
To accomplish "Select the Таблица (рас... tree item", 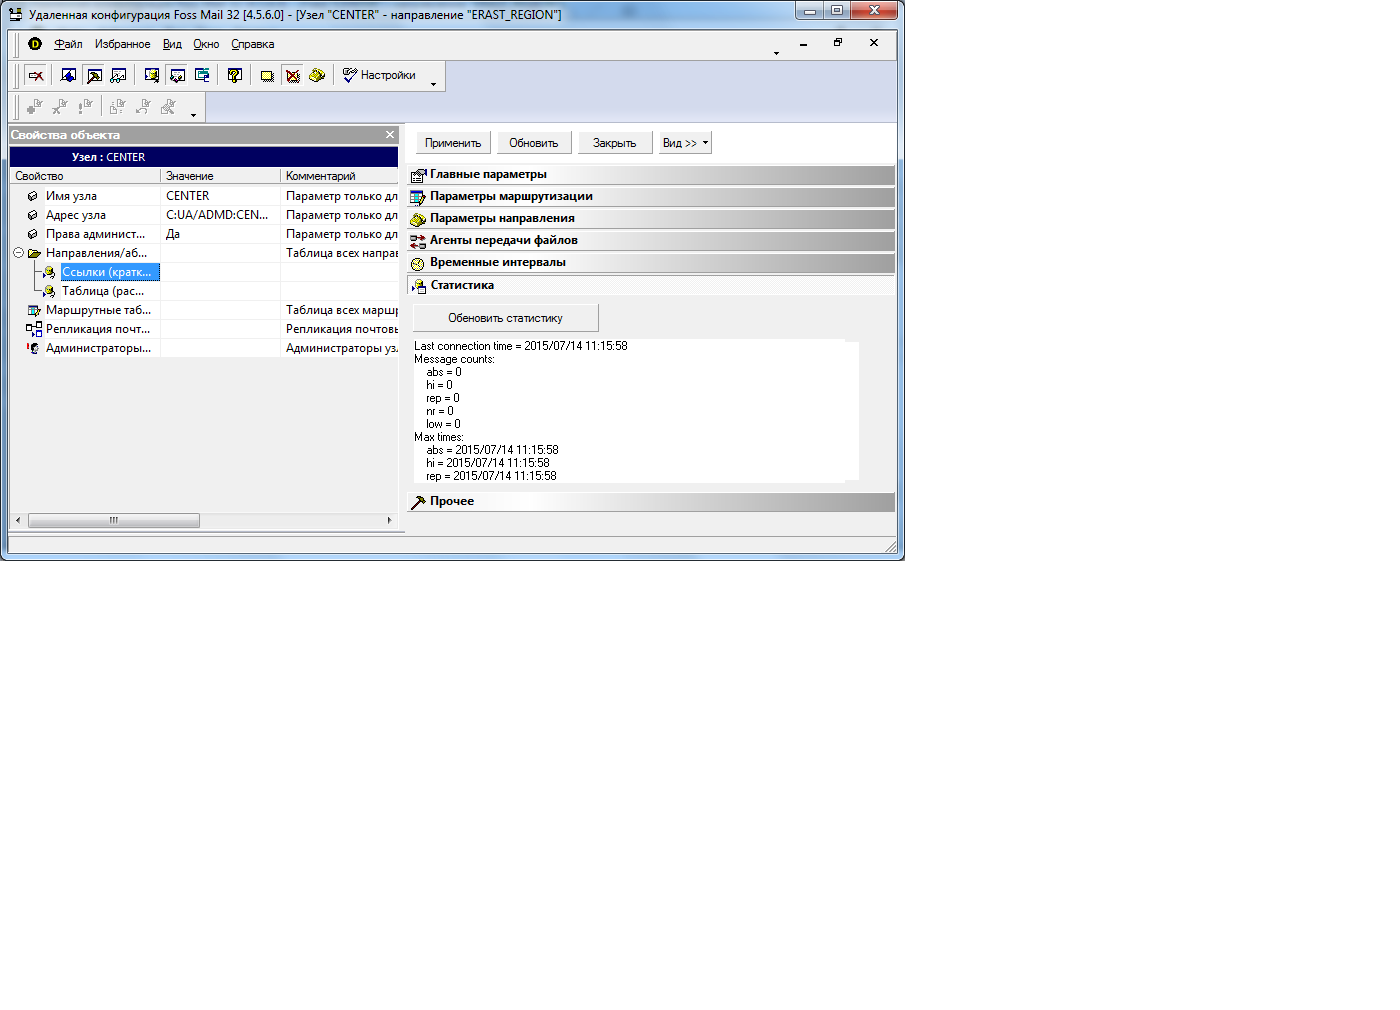I will point(103,291).
